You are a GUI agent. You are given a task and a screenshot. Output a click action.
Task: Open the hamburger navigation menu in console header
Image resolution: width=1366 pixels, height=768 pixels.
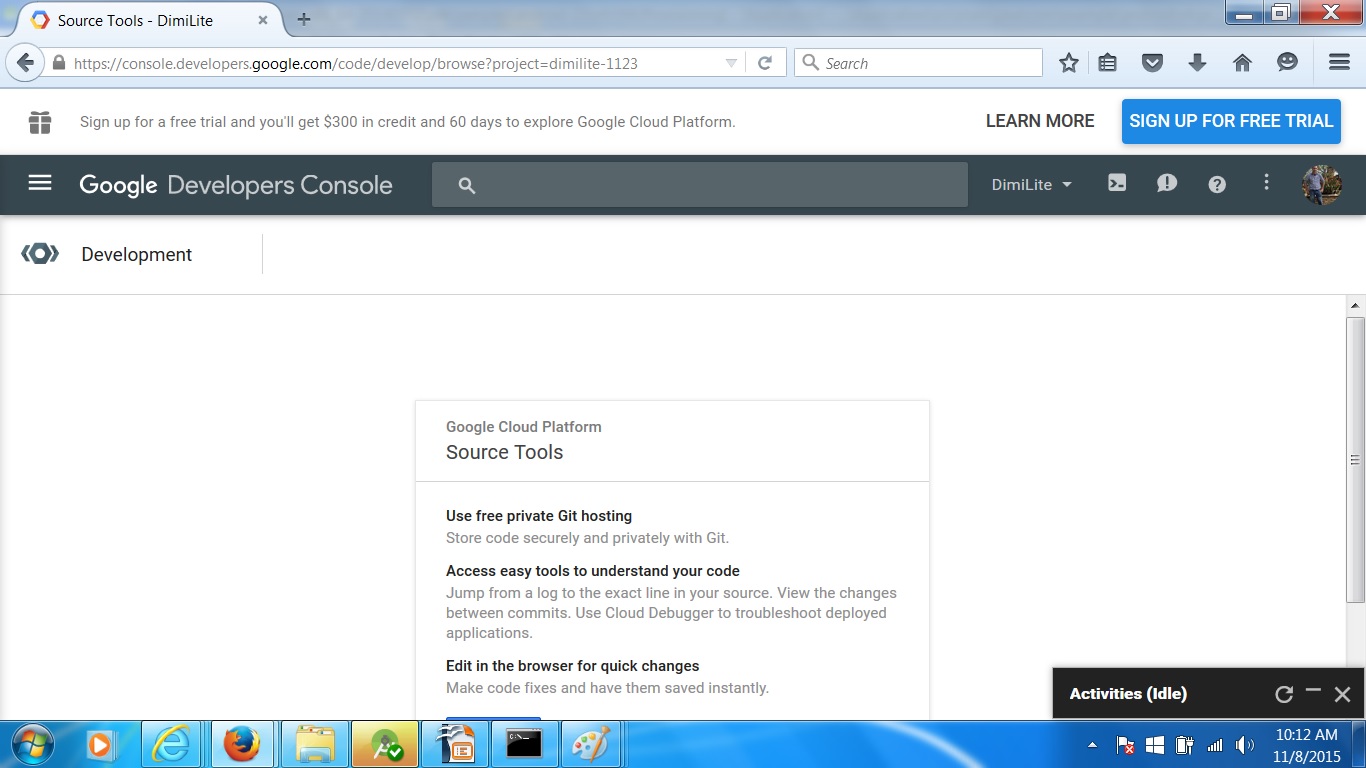(x=40, y=183)
